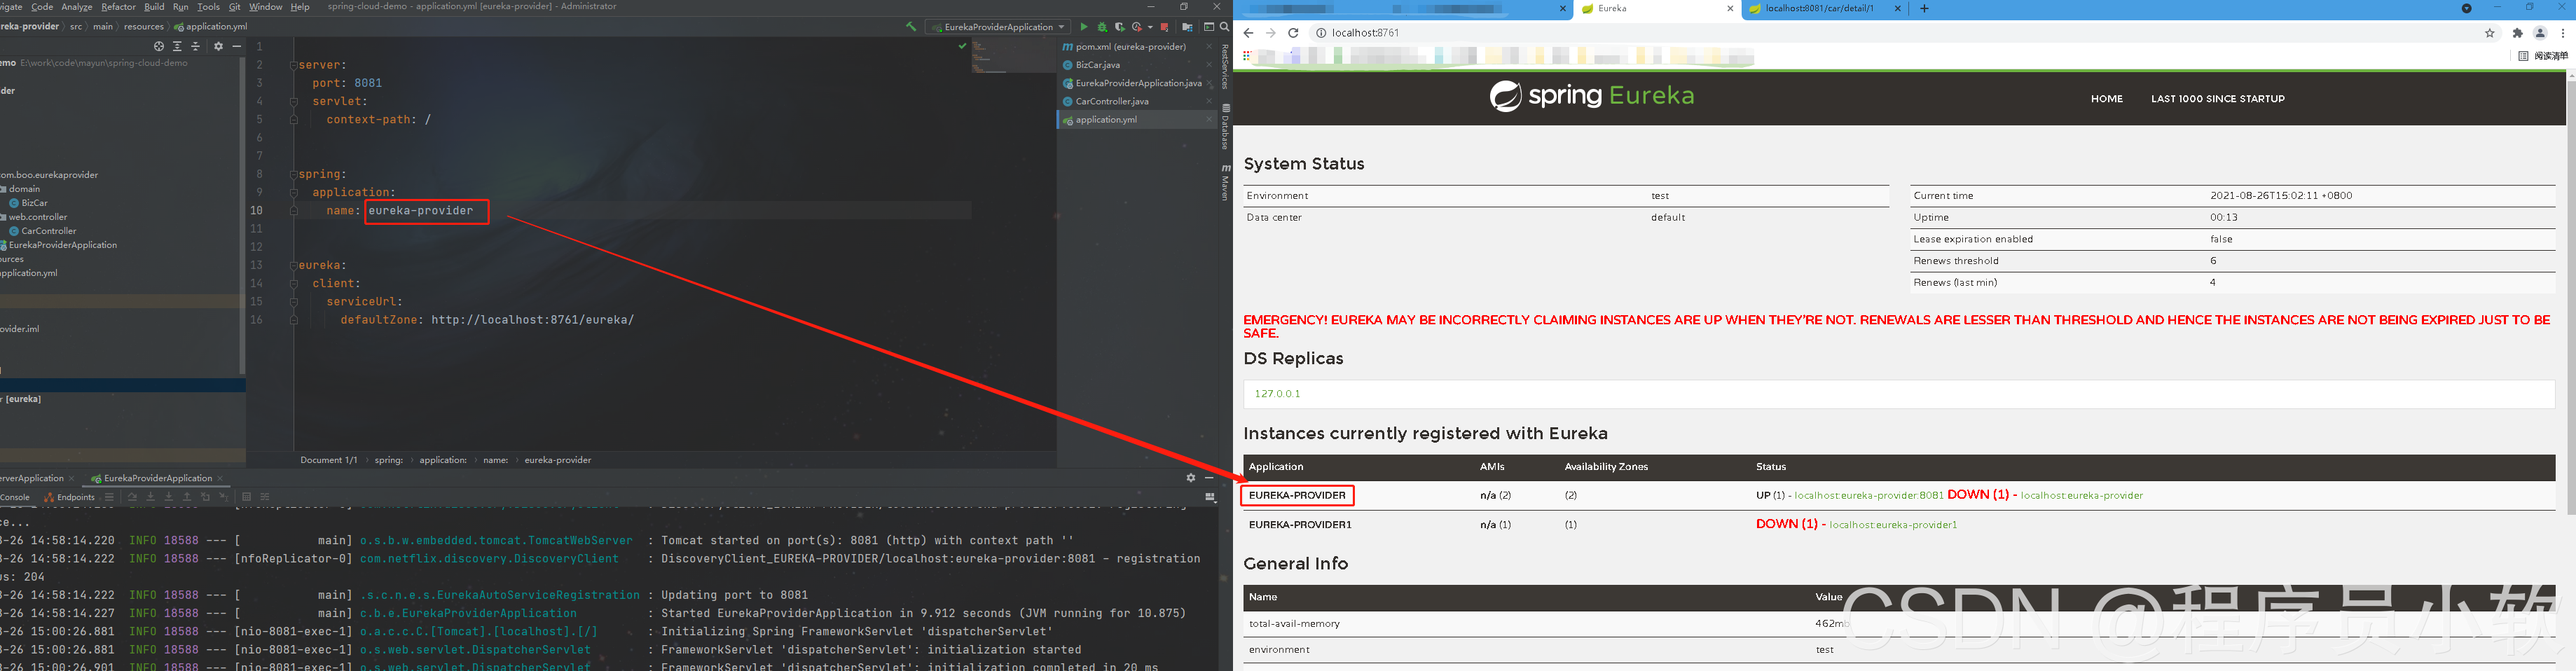Screen dimensions: 2576x671
Task: Open the Maven tool window stripe
Action: [1226, 182]
